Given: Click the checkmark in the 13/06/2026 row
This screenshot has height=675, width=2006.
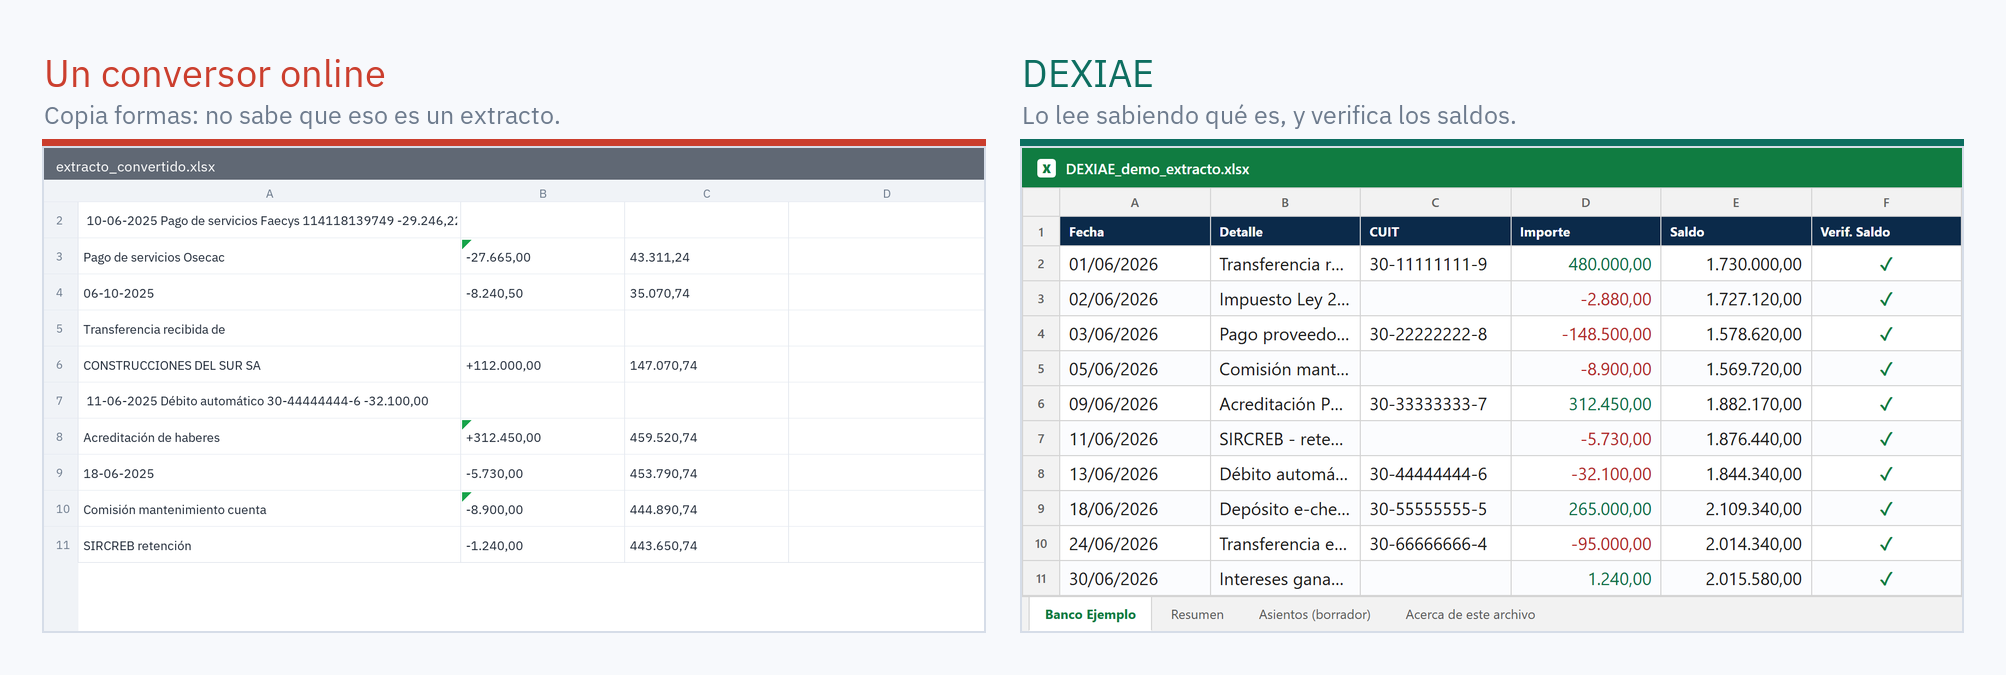Looking at the screenshot, I should pos(1886,474).
